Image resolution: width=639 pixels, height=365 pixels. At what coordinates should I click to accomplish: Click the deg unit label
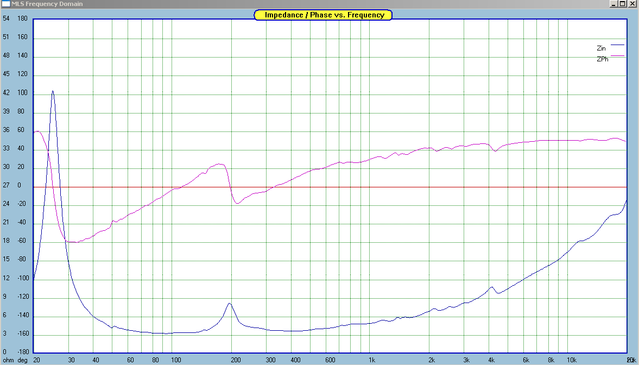[22, 360]
